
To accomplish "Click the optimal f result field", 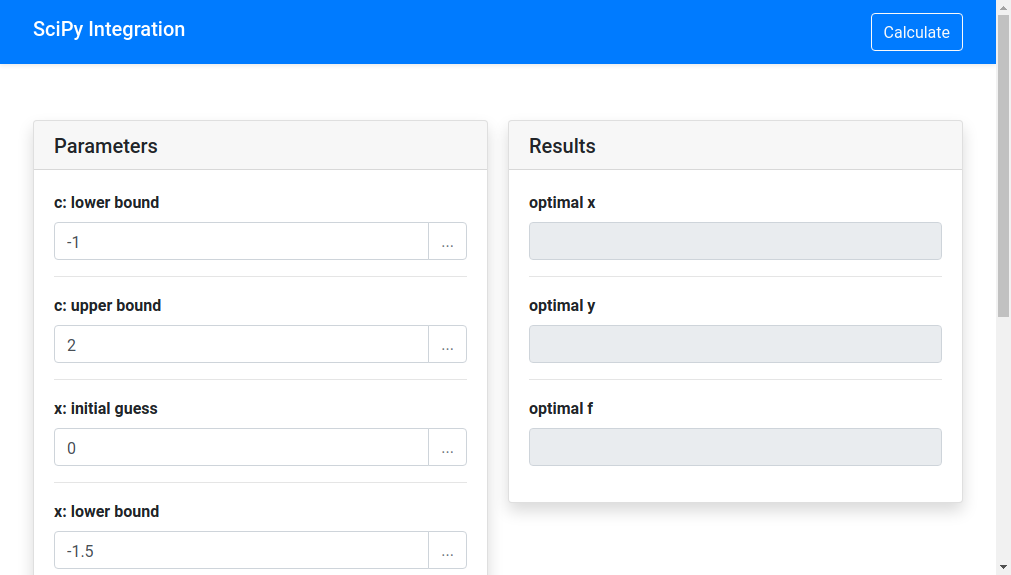I will pyautogui.click(x=735, y=447).
